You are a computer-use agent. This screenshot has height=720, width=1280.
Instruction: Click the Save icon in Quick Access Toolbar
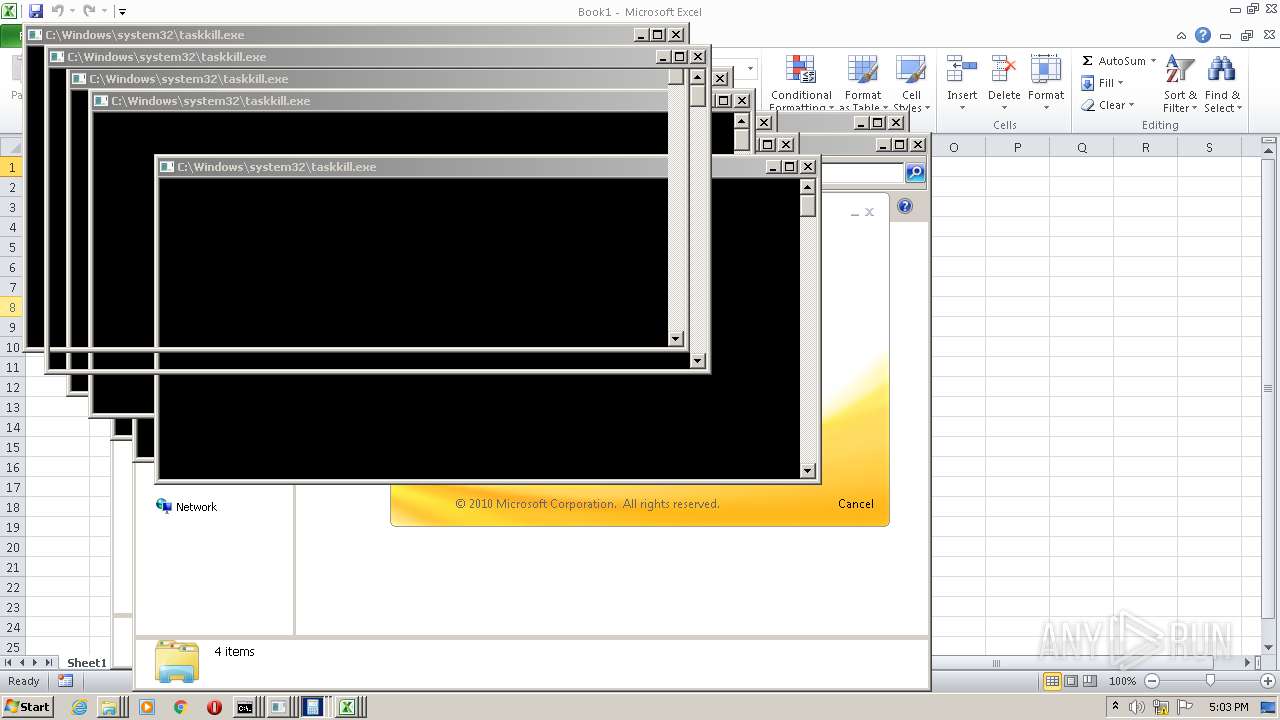pyautogui.click(x=36, y=11)
